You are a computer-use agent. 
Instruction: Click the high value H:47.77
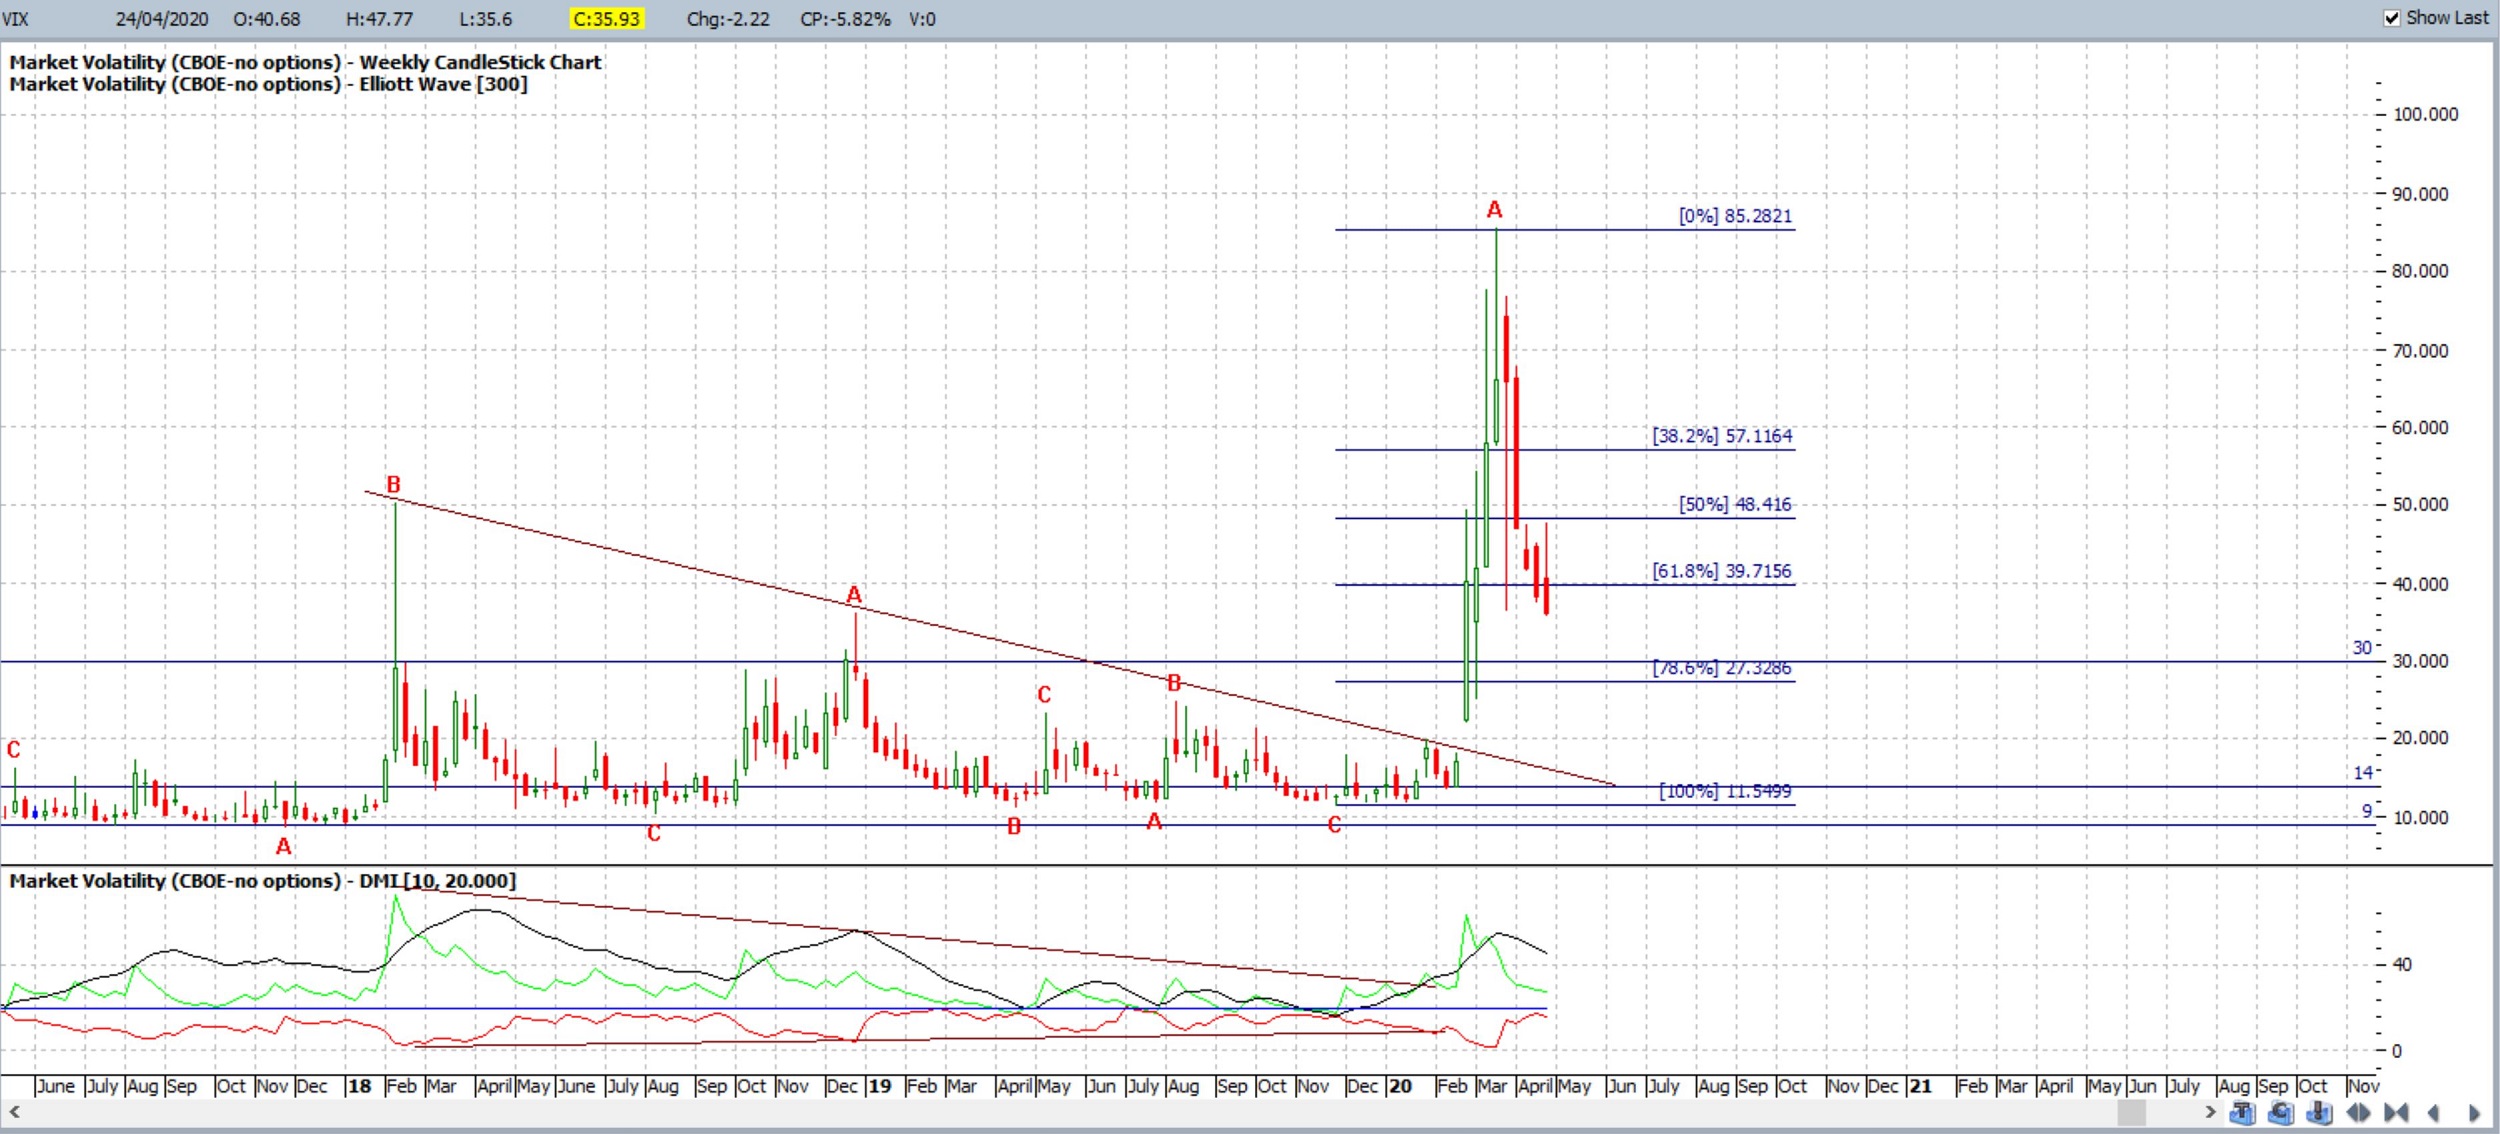click(379, 19)
